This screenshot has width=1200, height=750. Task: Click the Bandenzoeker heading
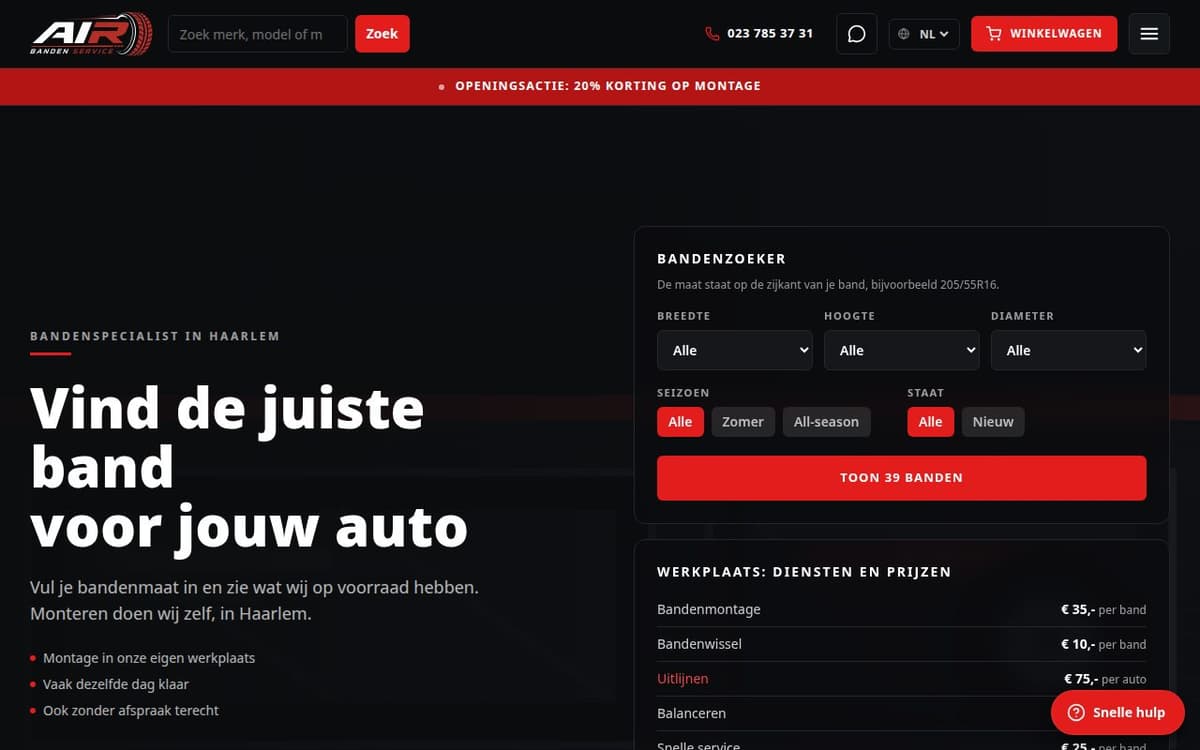(x=722, y=258)
